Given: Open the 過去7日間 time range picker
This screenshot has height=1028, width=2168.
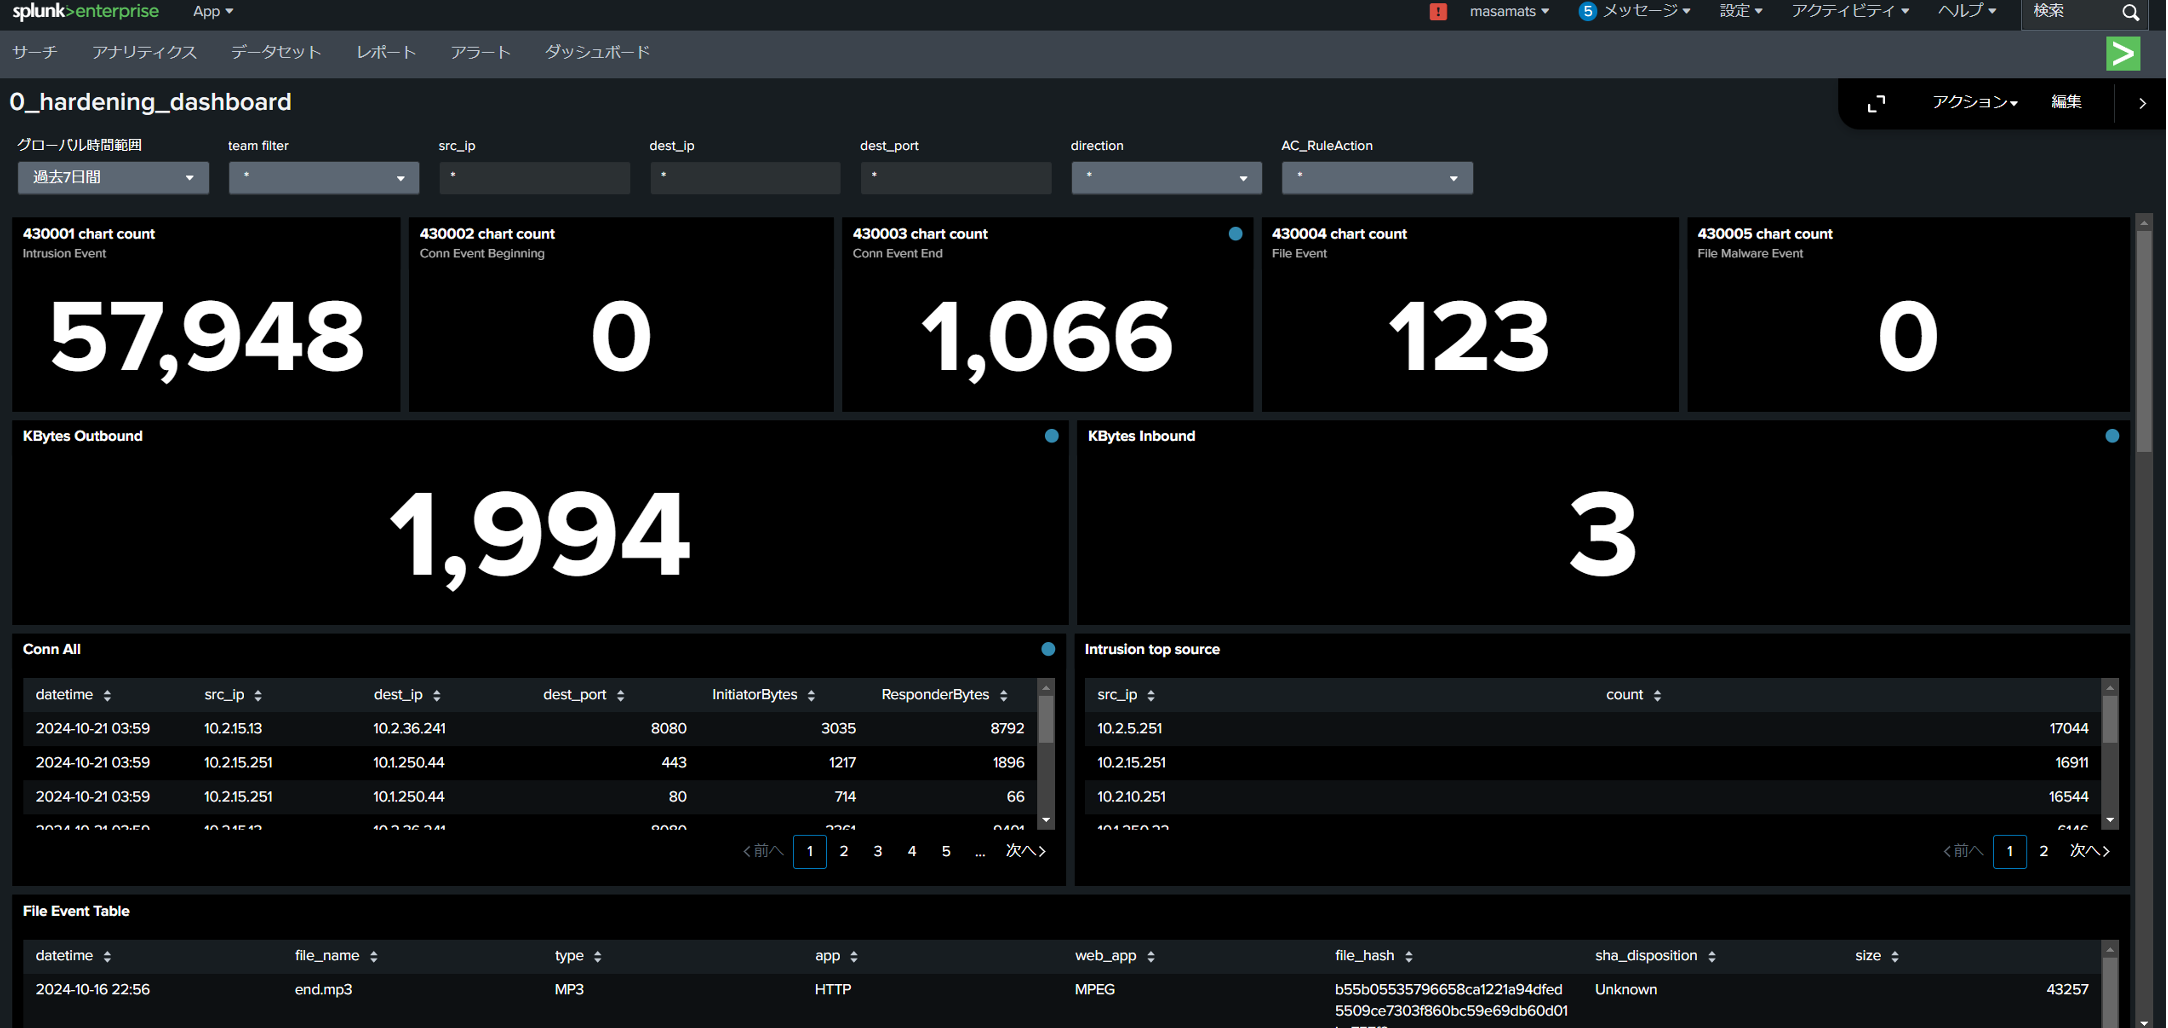Looking at the screenshot, I should 113,177.
